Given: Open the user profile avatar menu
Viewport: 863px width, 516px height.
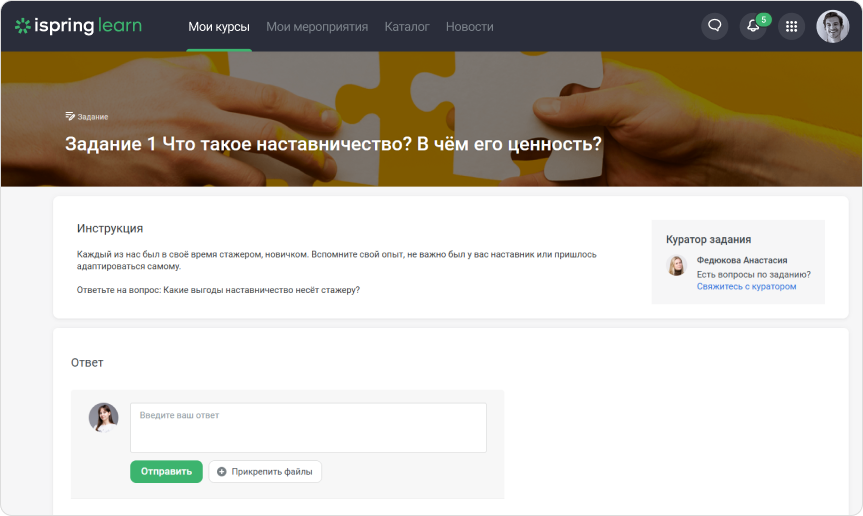Looking at the screenshot, I should (x=832, y=26).
